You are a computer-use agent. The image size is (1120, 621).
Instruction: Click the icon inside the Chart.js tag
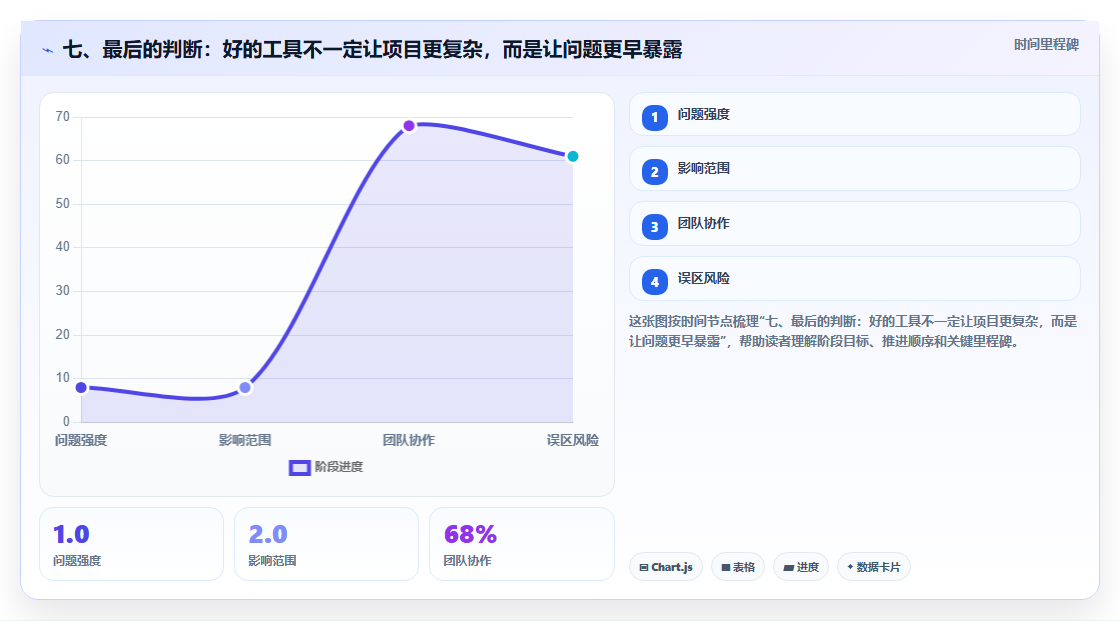click(644, 567)
